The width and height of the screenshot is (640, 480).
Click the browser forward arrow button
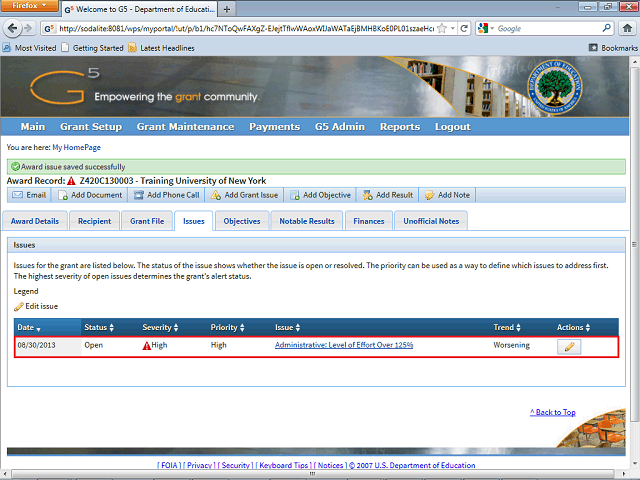(x=28, y=28)
